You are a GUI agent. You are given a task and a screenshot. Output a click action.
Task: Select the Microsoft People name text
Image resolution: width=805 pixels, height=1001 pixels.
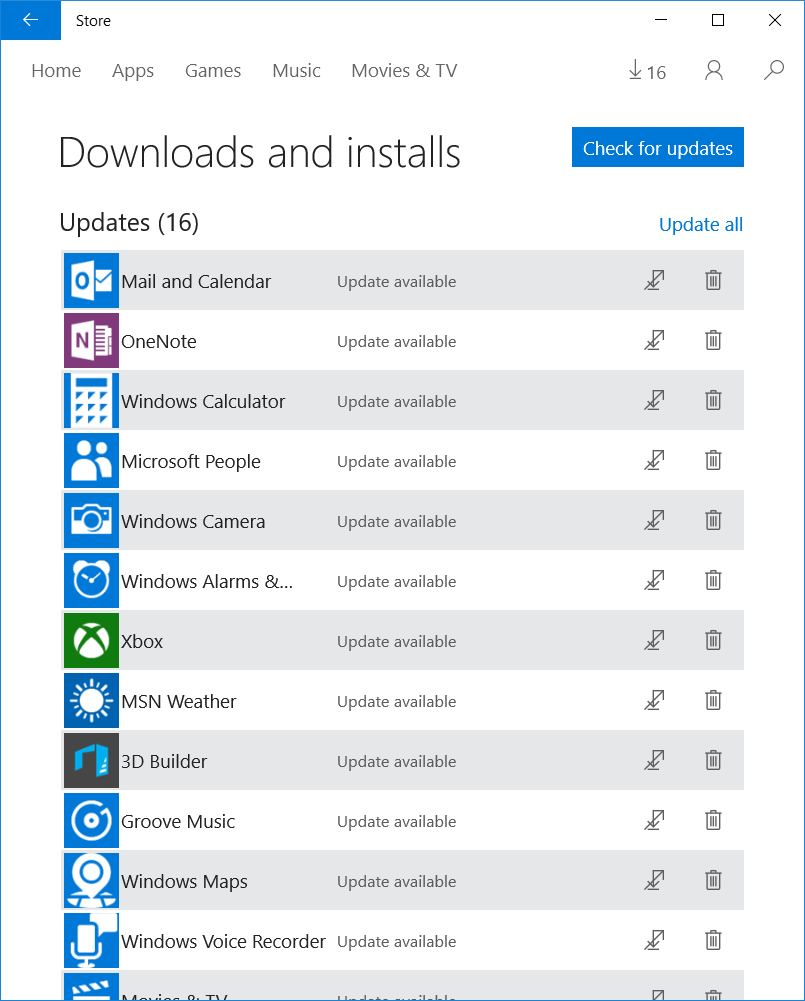[191, 462]
